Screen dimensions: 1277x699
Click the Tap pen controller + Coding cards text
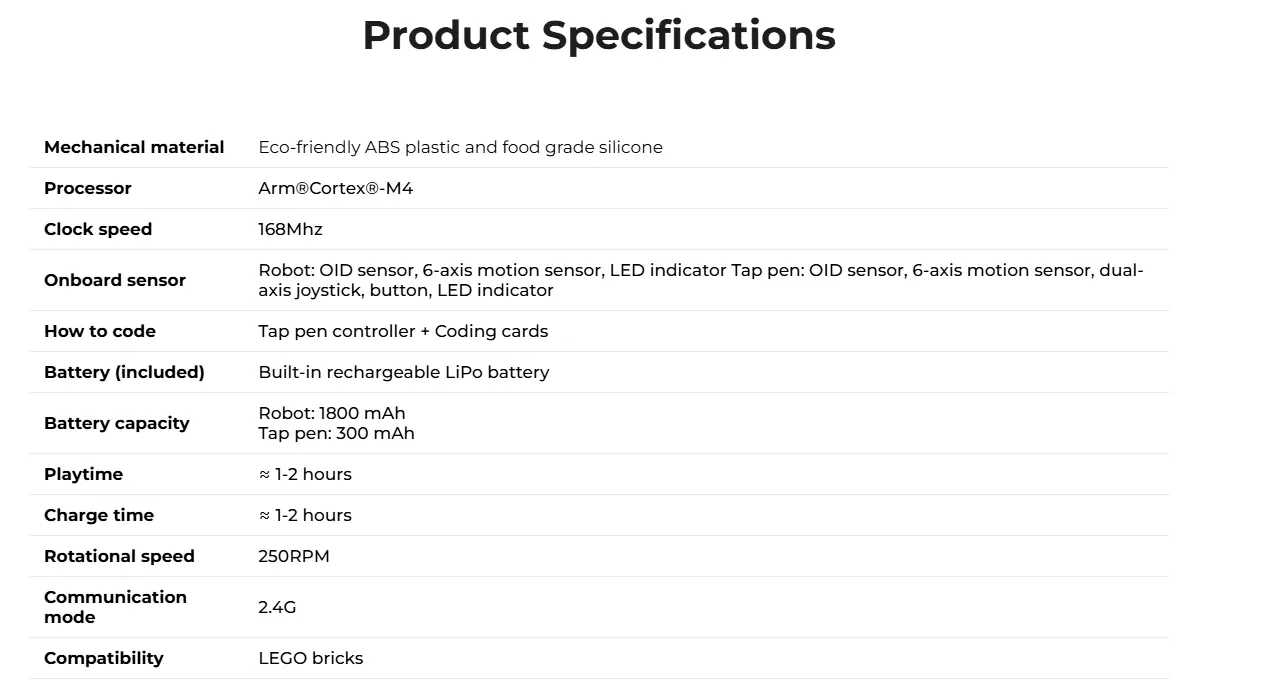(x=403, y=331)
